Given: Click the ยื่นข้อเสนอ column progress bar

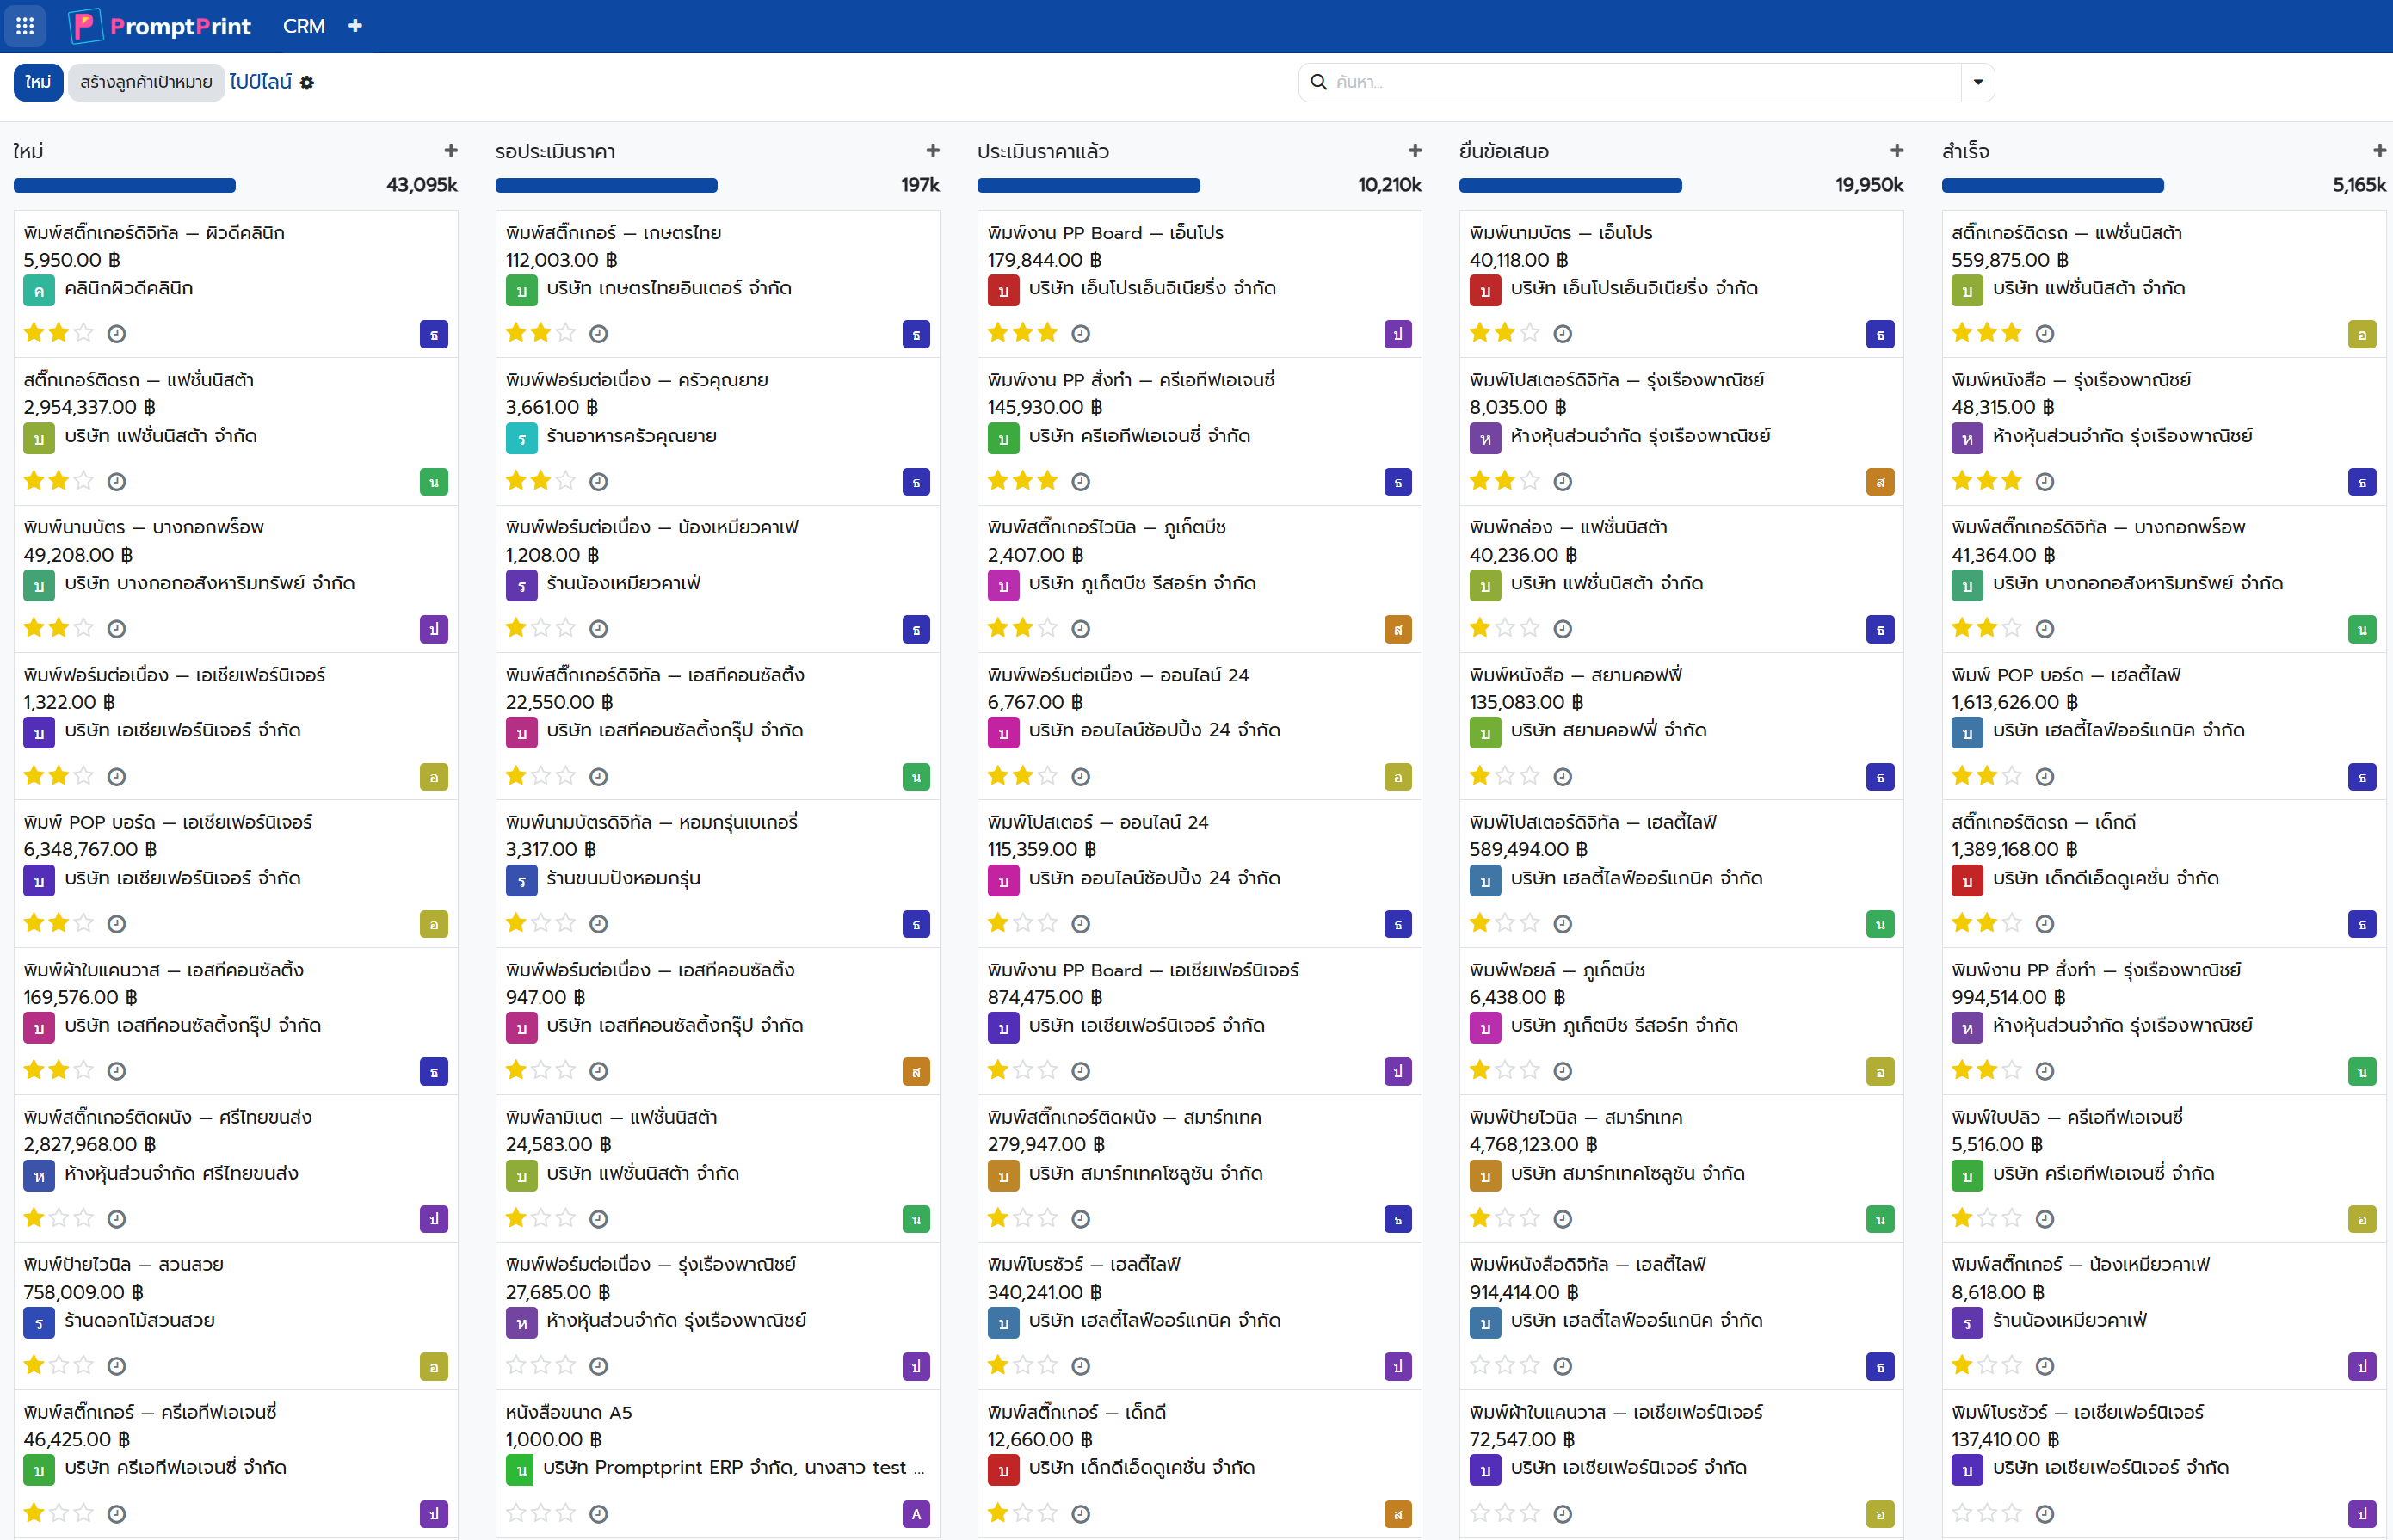Looking at the screenshot, I should 1571,185.
